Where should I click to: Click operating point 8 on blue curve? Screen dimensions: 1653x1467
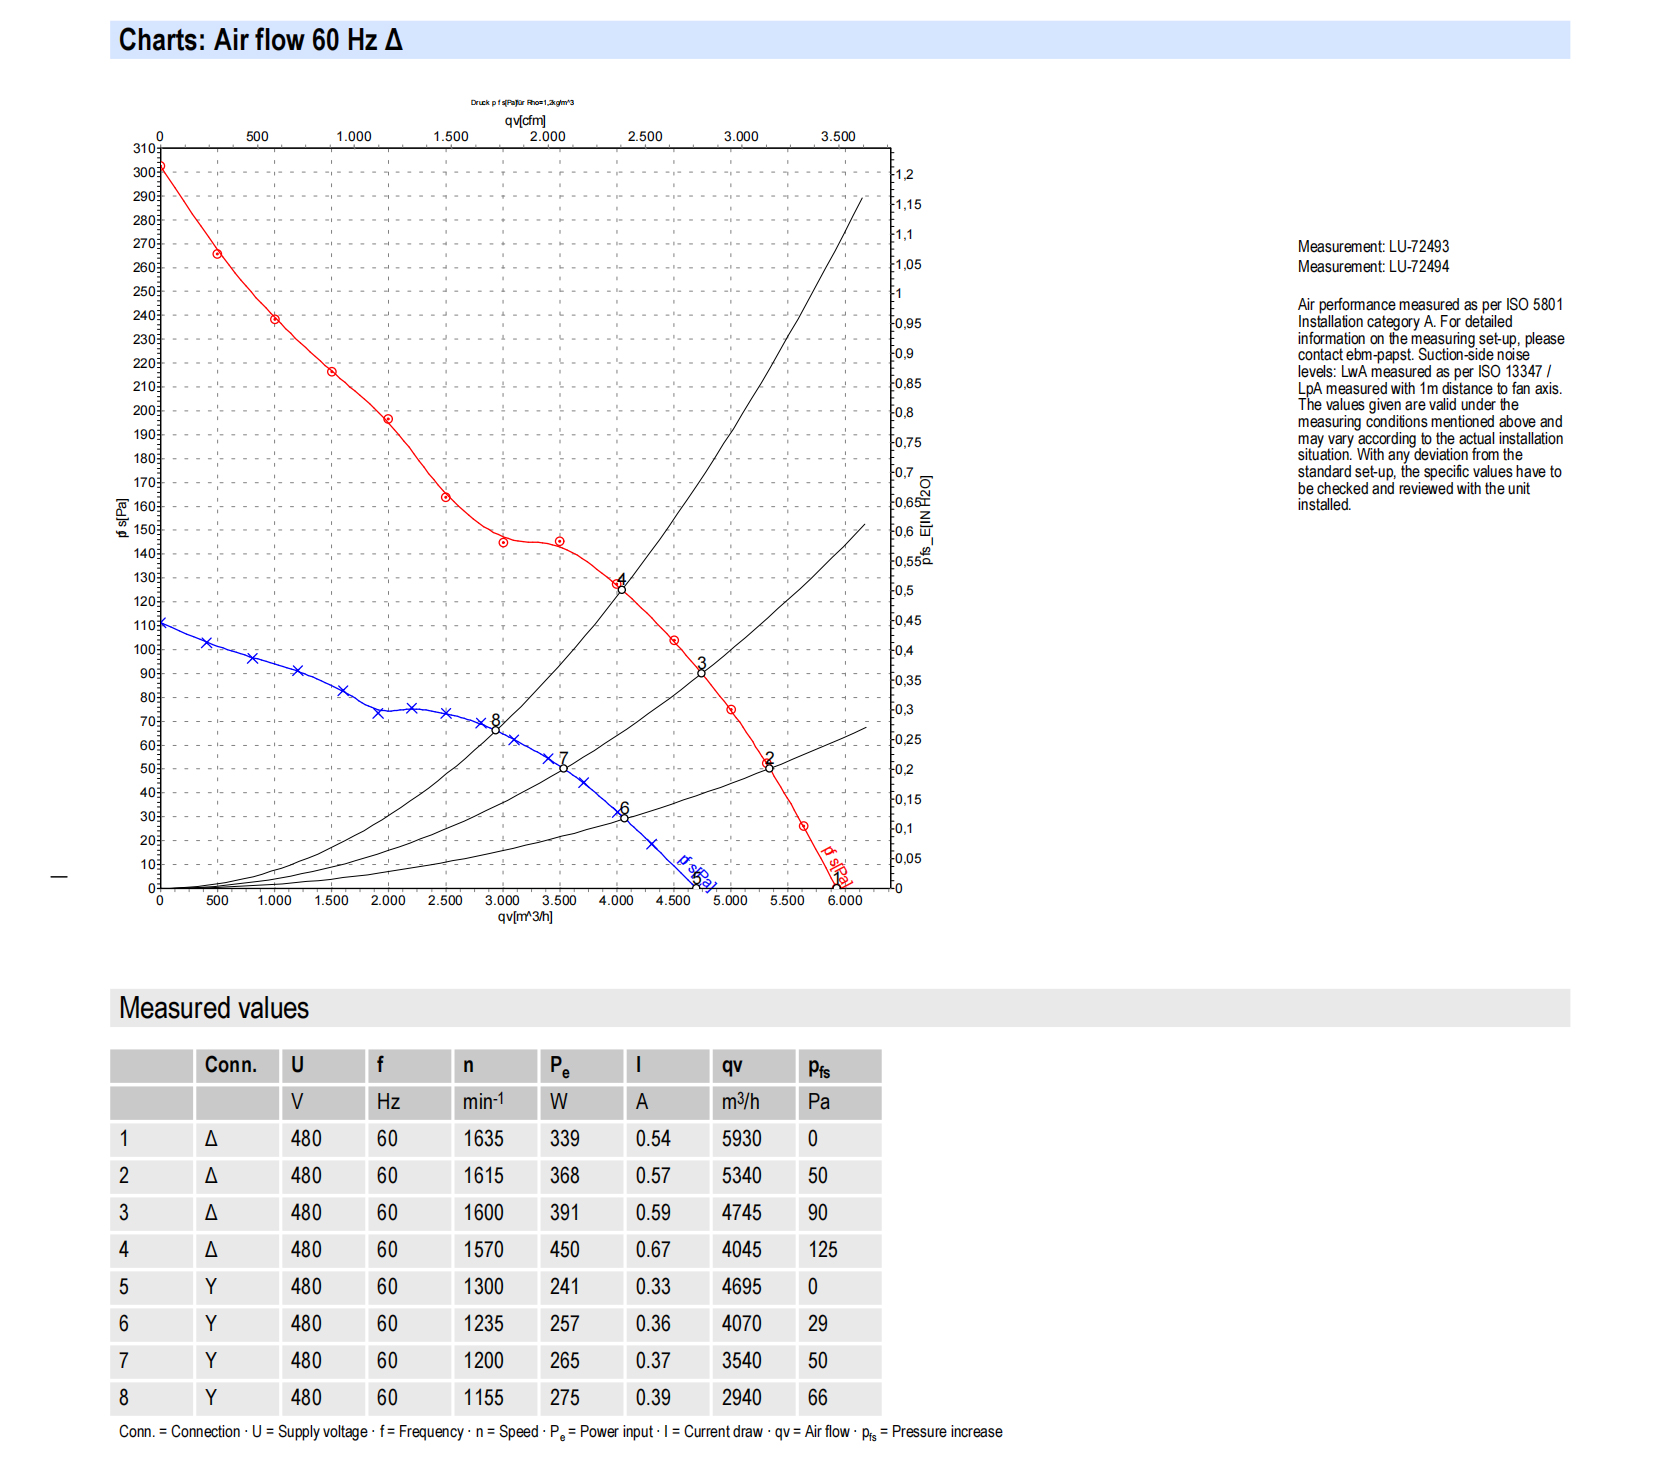click(x=495, y=729)
